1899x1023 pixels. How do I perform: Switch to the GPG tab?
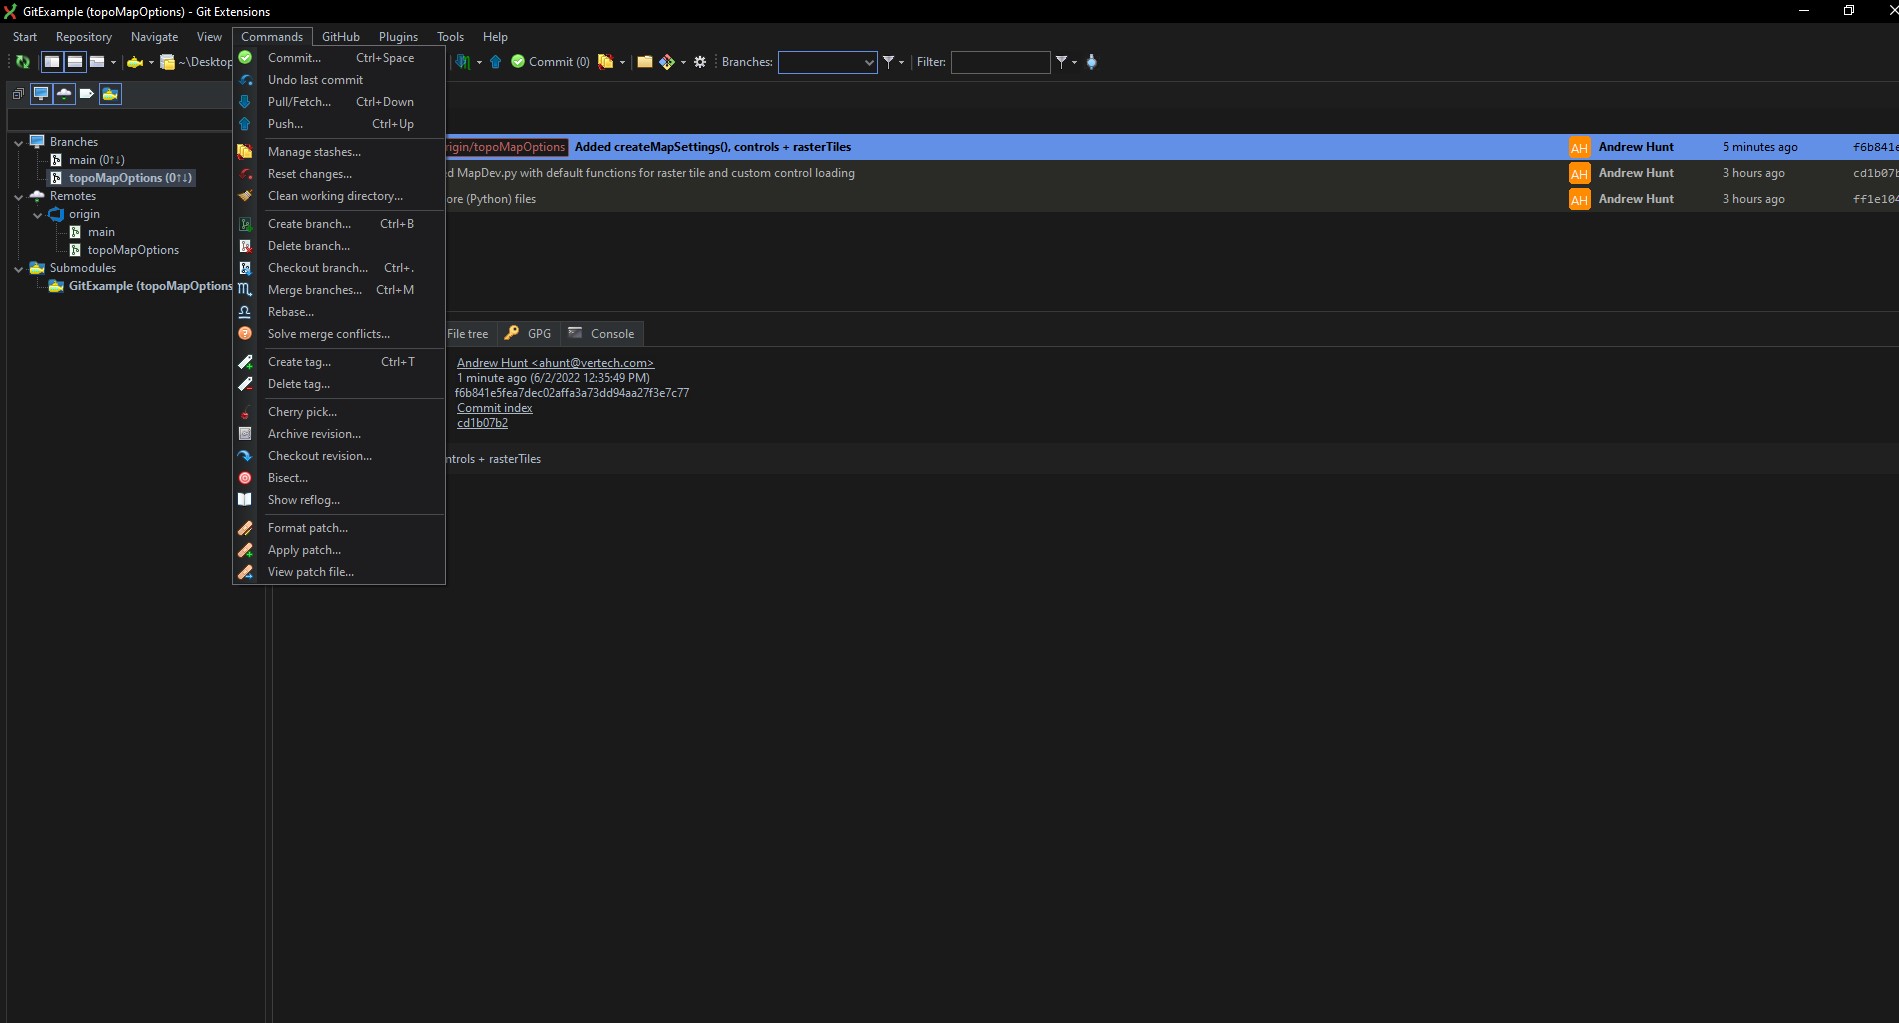tap(528, 334)
